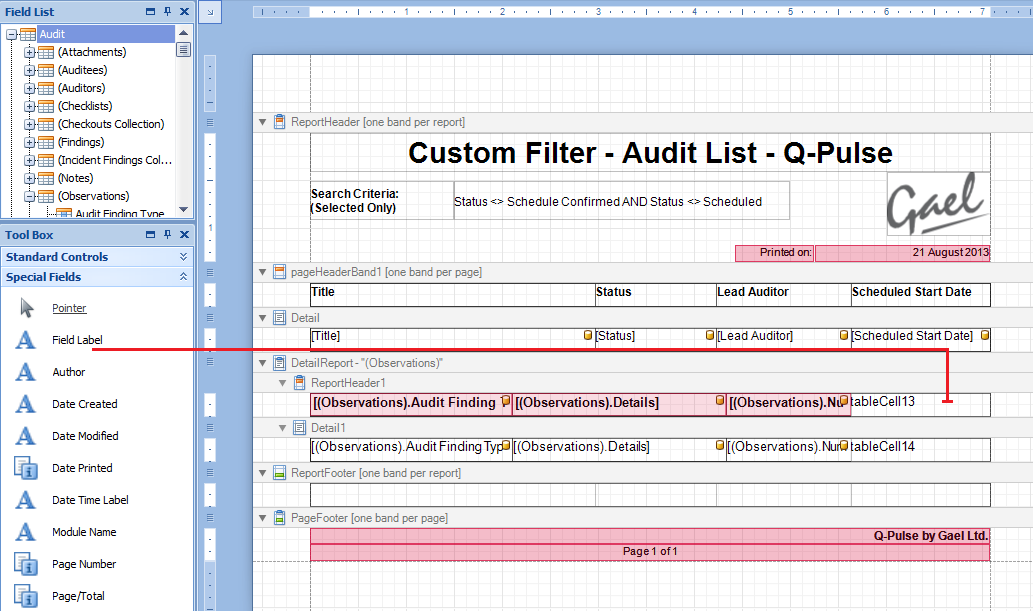Collapse the Special Fields group
This screenshot has height=611, width=1033.
point(183,277)
